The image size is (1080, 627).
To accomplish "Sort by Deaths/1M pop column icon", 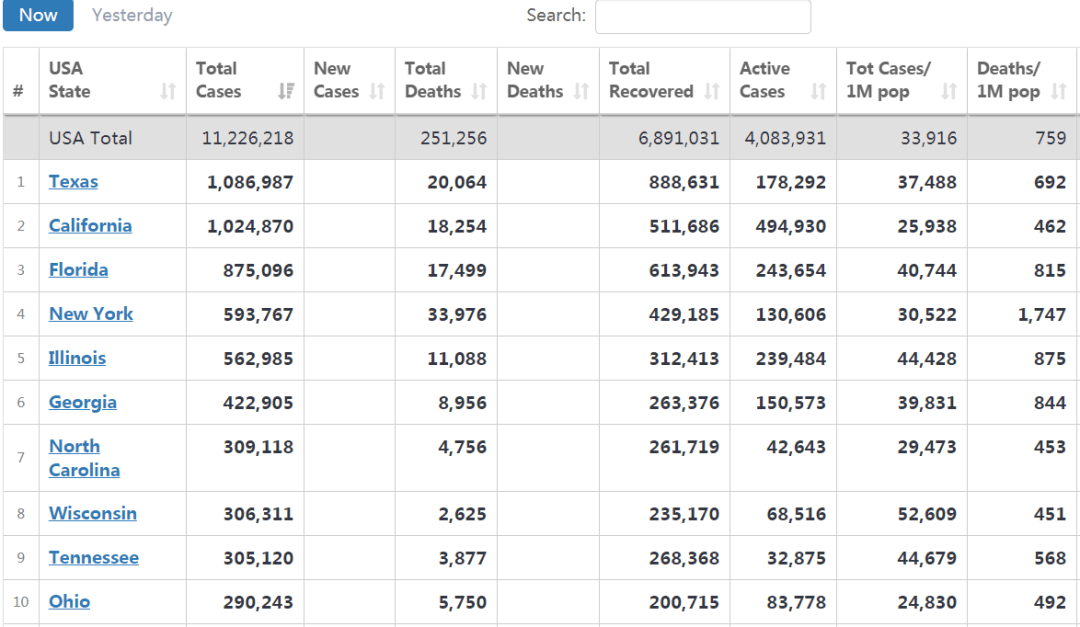I will 1059,91.
